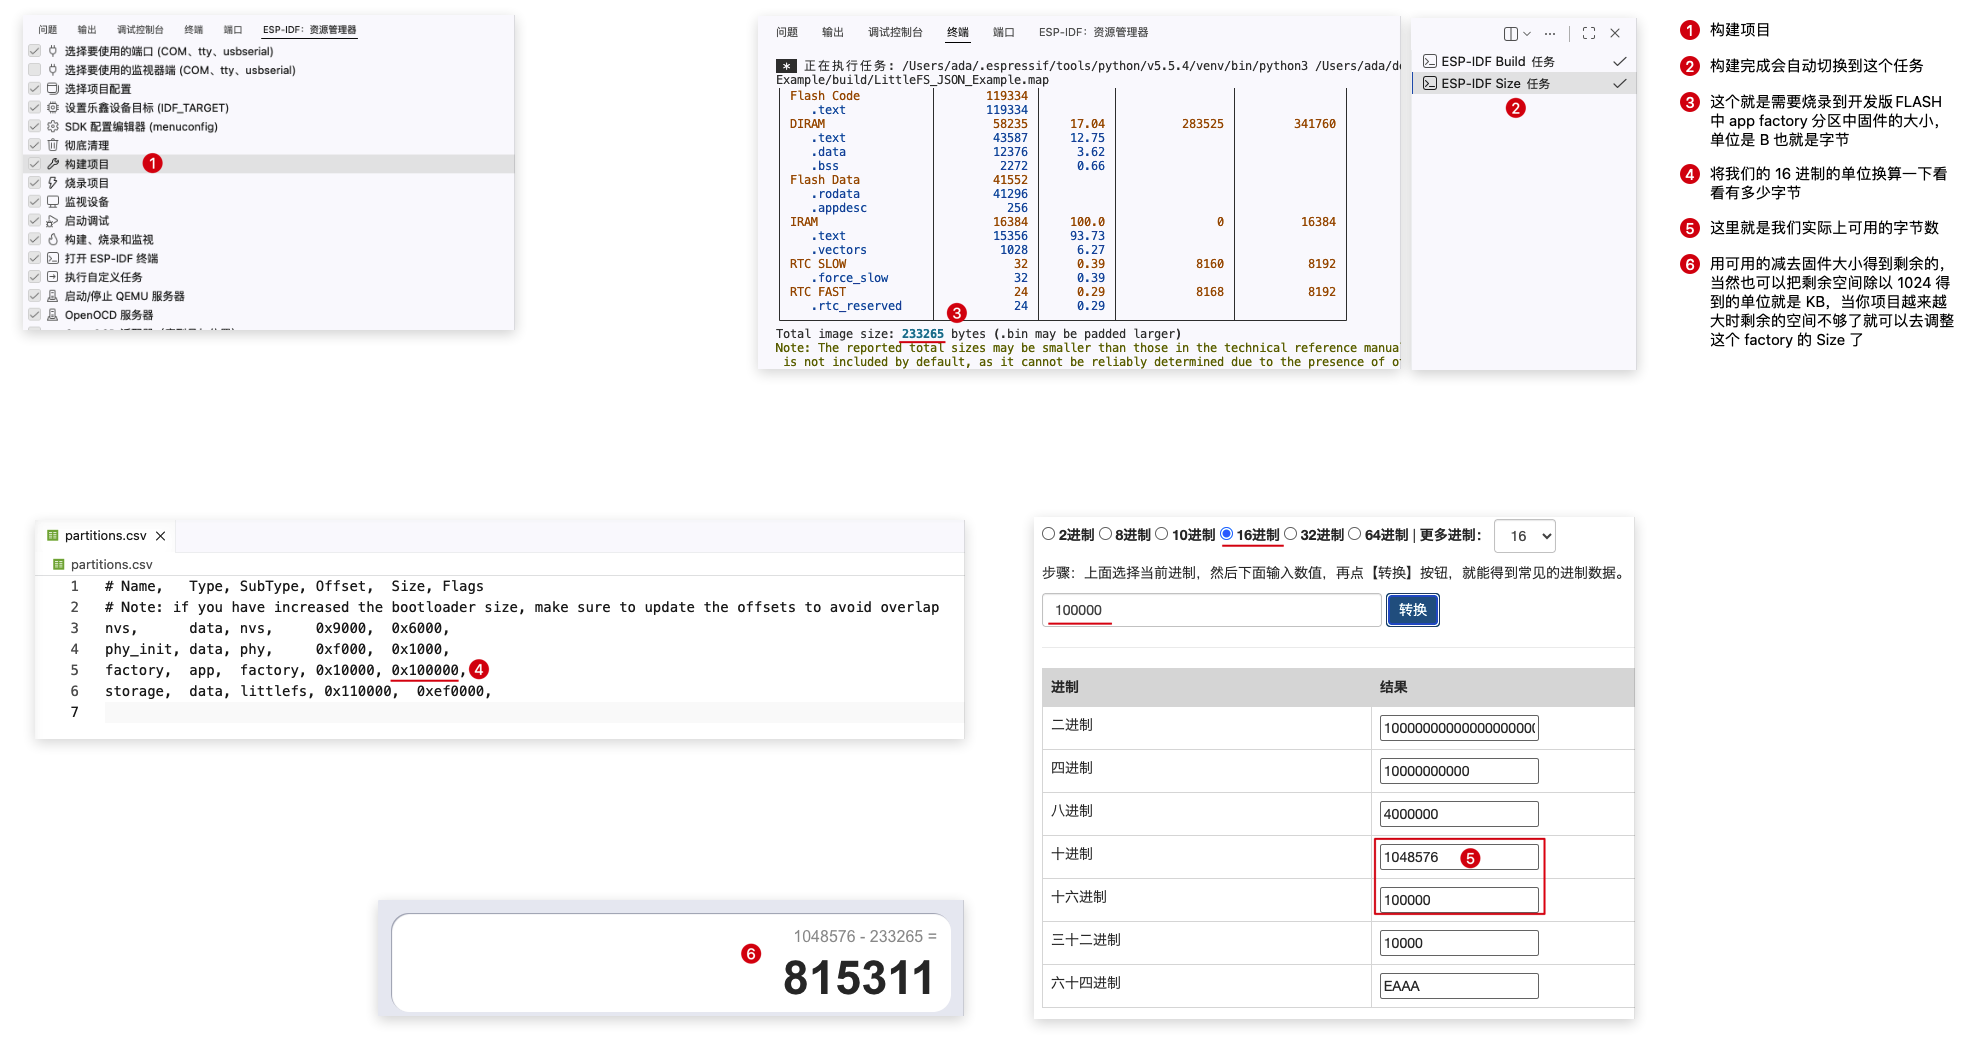
Task: Toggle checkbox for 彻底清理
Action: pyautogui.click(x=35, y=145)
